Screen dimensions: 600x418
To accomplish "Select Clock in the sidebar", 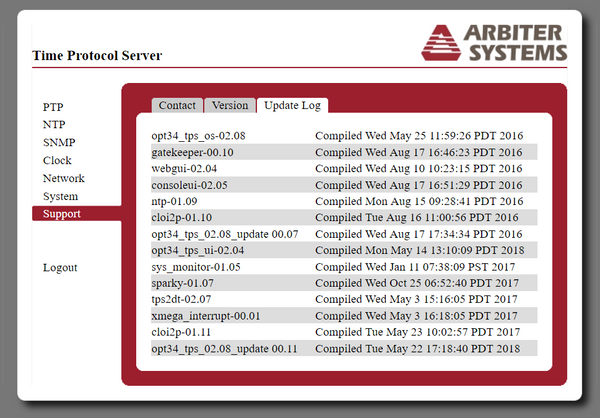I will click(57, 160).
